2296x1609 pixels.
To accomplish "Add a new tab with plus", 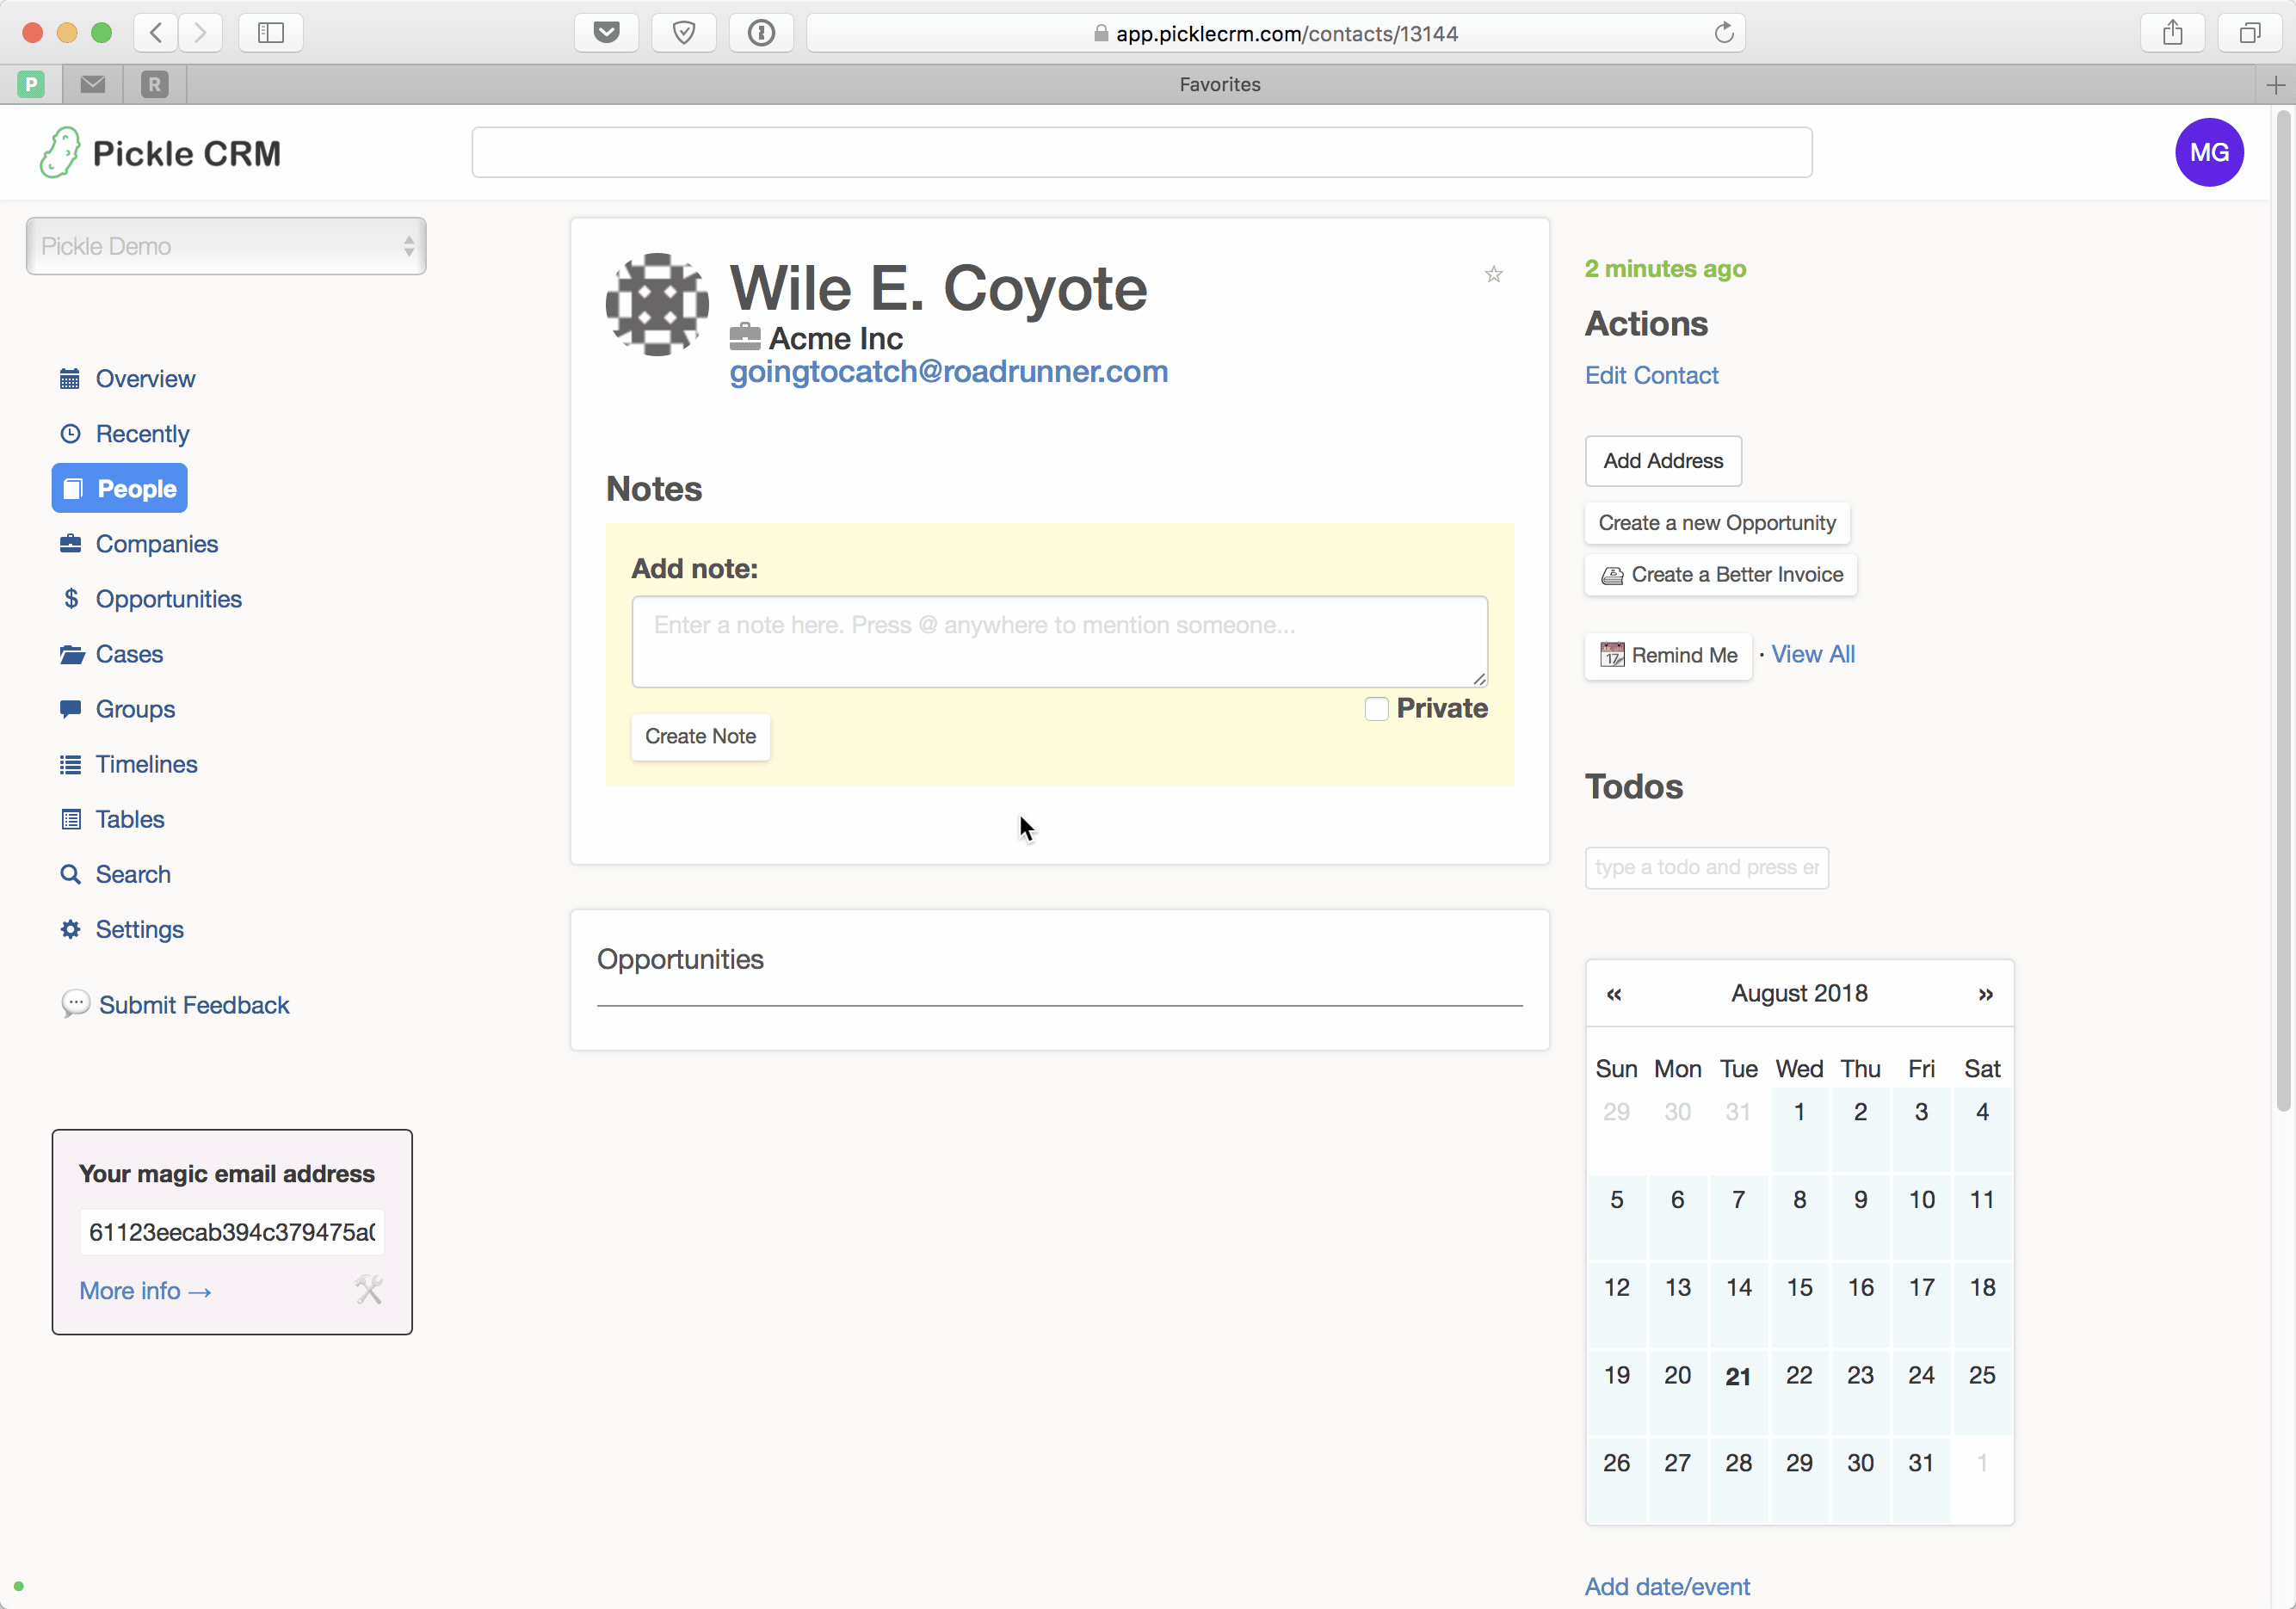I will pyautogui.click(x=2276, y=85).
